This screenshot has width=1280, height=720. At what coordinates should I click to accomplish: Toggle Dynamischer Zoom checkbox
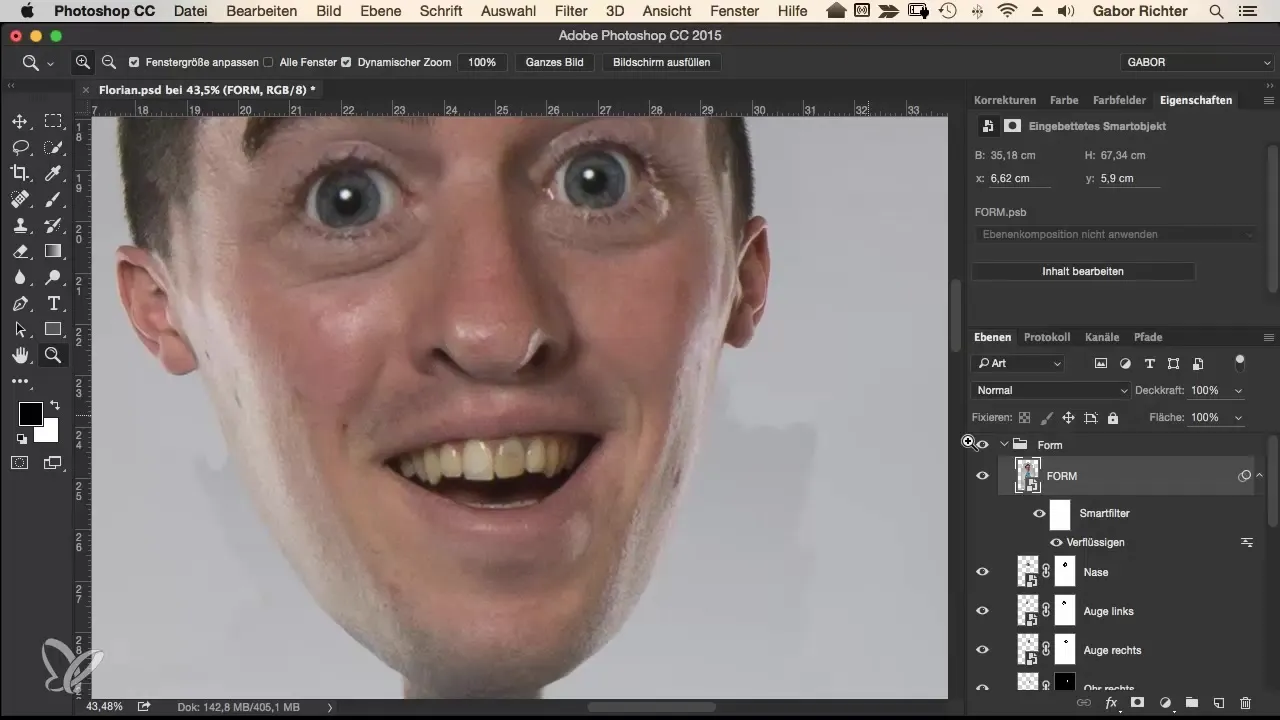pos(346,62)
